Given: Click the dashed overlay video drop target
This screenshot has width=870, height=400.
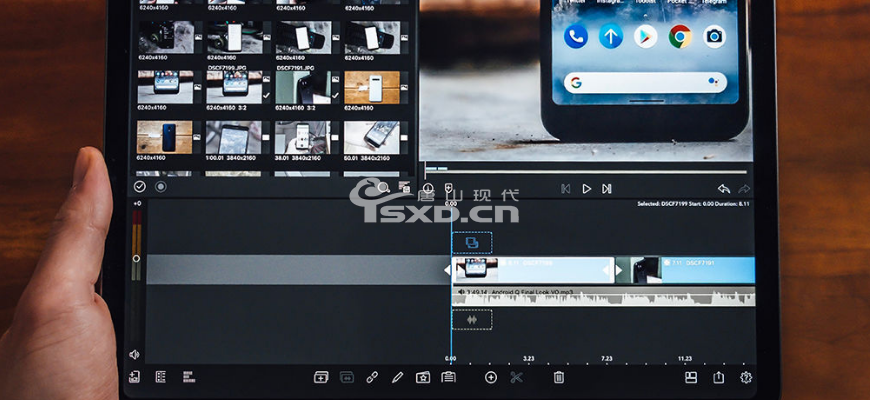Looking at the screenshot, I should point(472,242).
